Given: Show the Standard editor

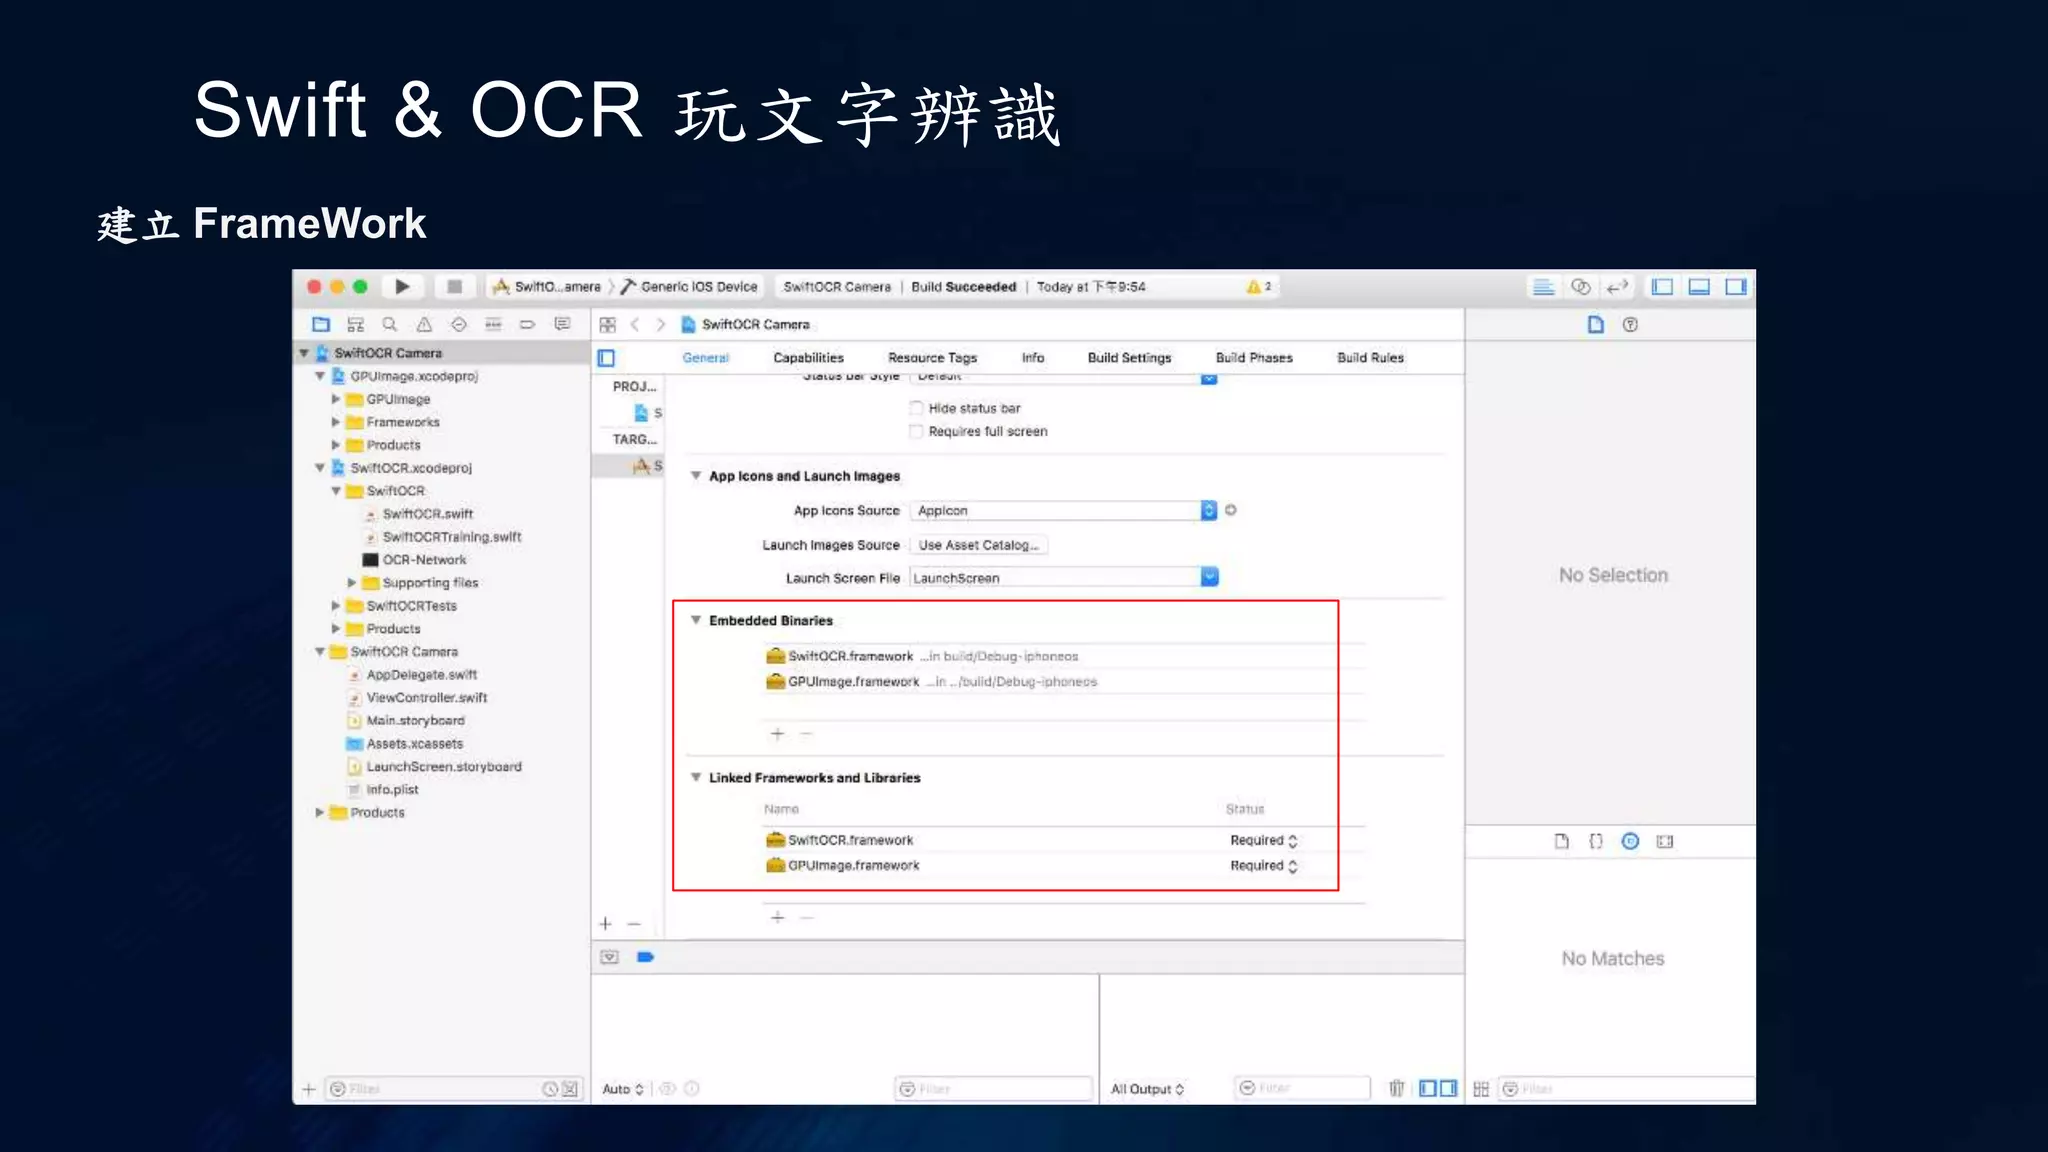Looking at the screenshot, I should [1543, 287].
